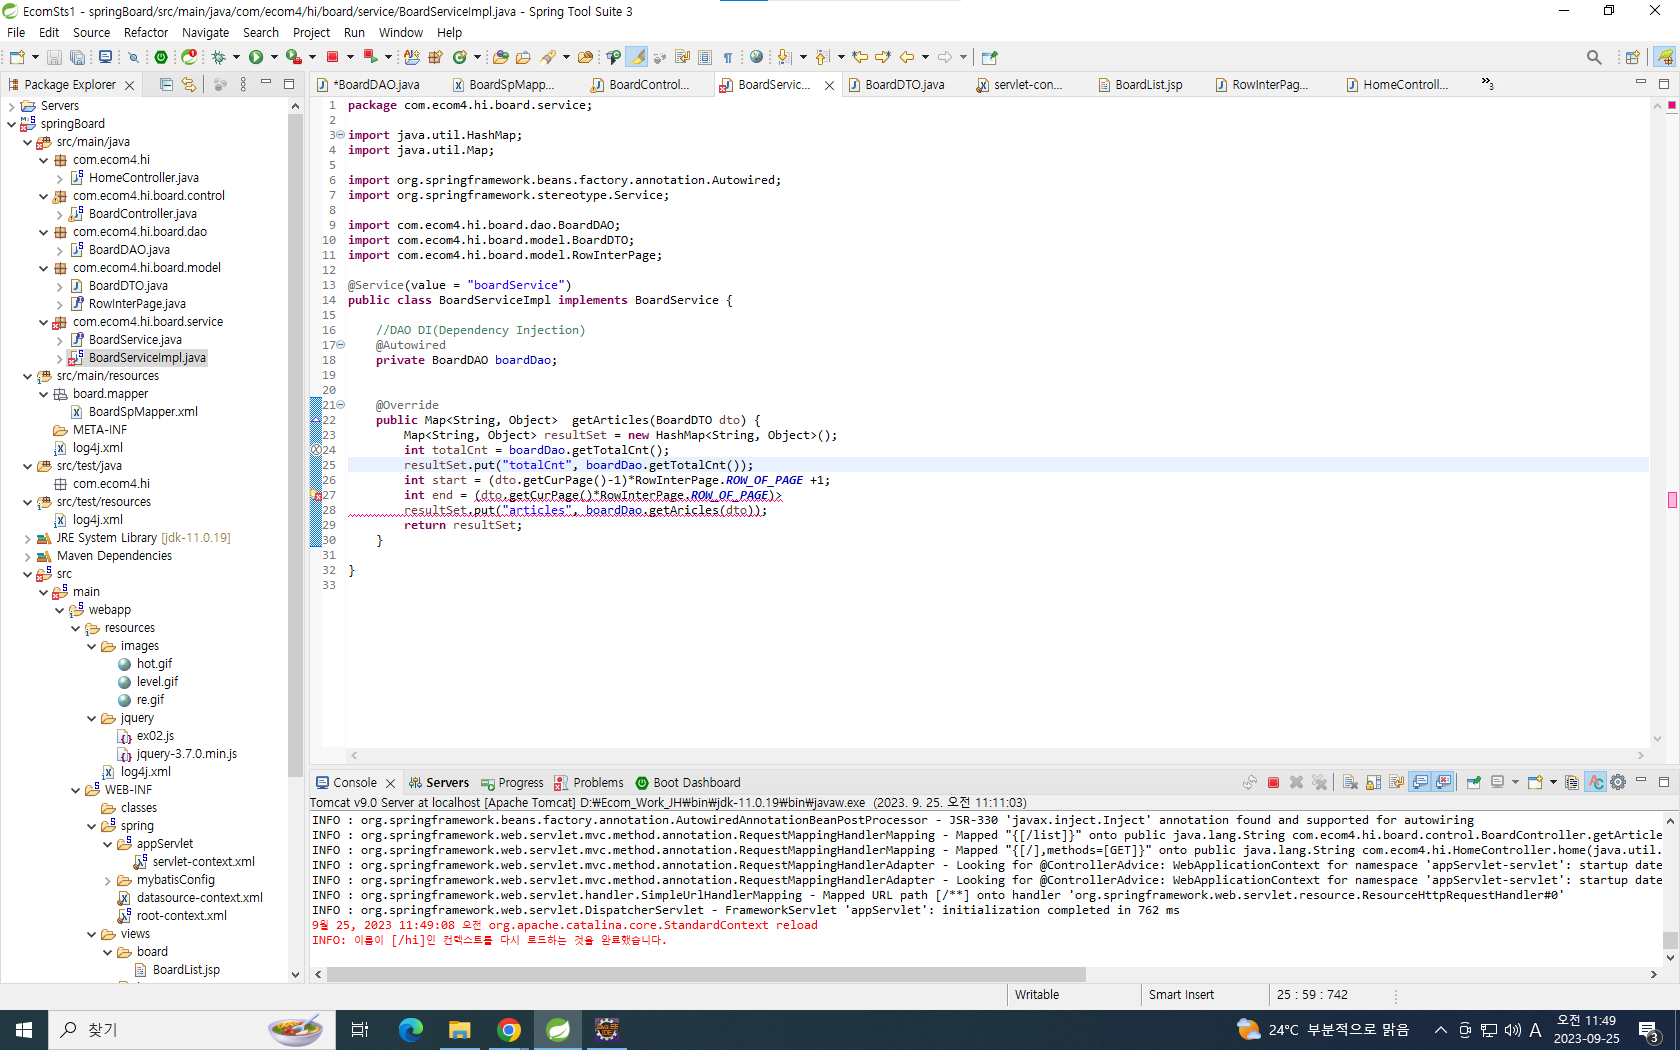The width and height of the screenshot is (1680, 1050).
Task: Toggle Show Whitespace Characters pilcrow button
Action: (x=728, y=57)
